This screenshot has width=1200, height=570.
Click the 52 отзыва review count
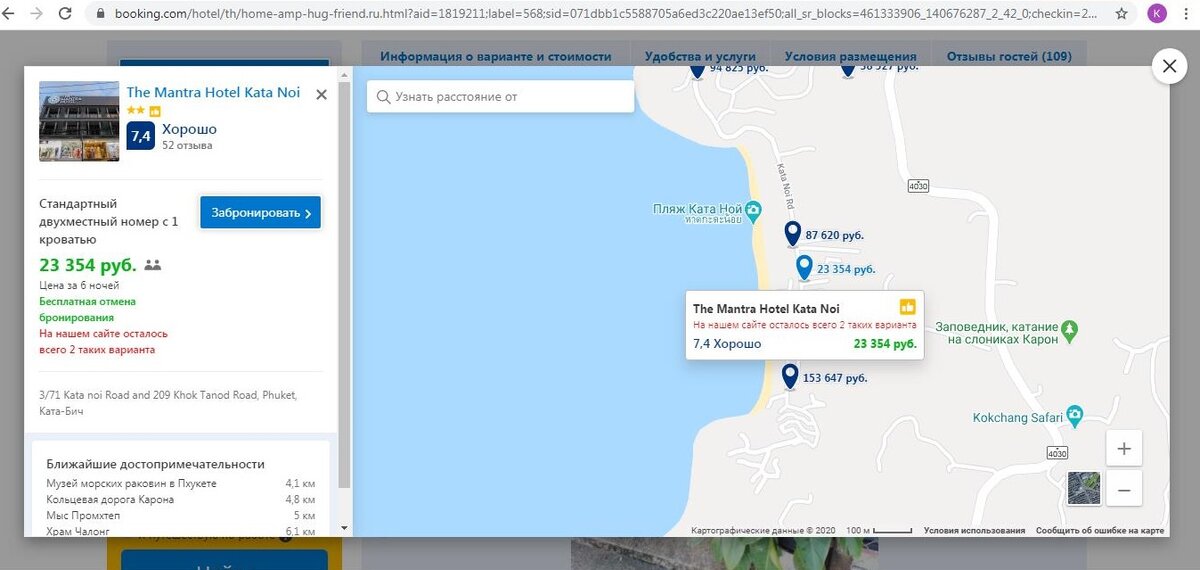(x=187, y=145)
